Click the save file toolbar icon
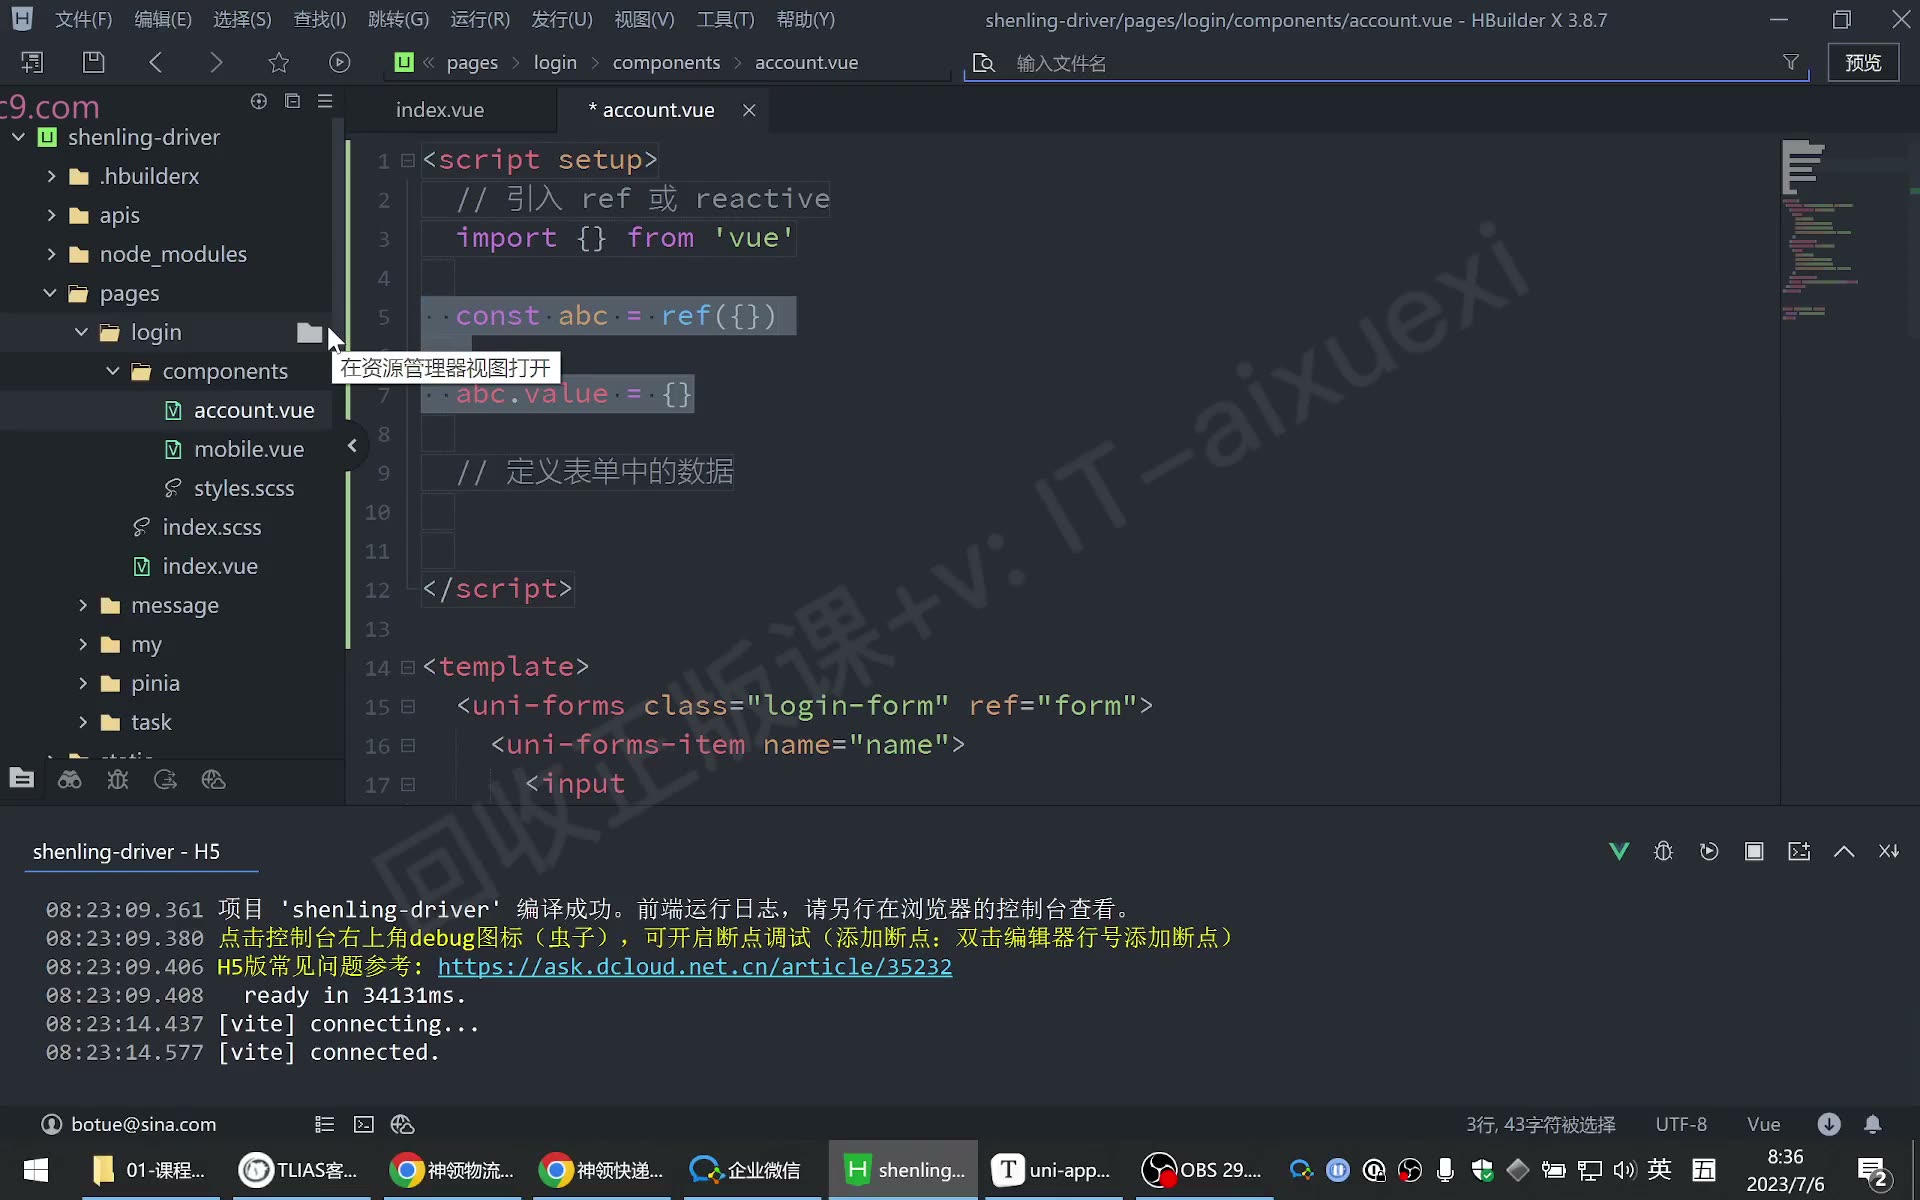 tap(93, 62)
